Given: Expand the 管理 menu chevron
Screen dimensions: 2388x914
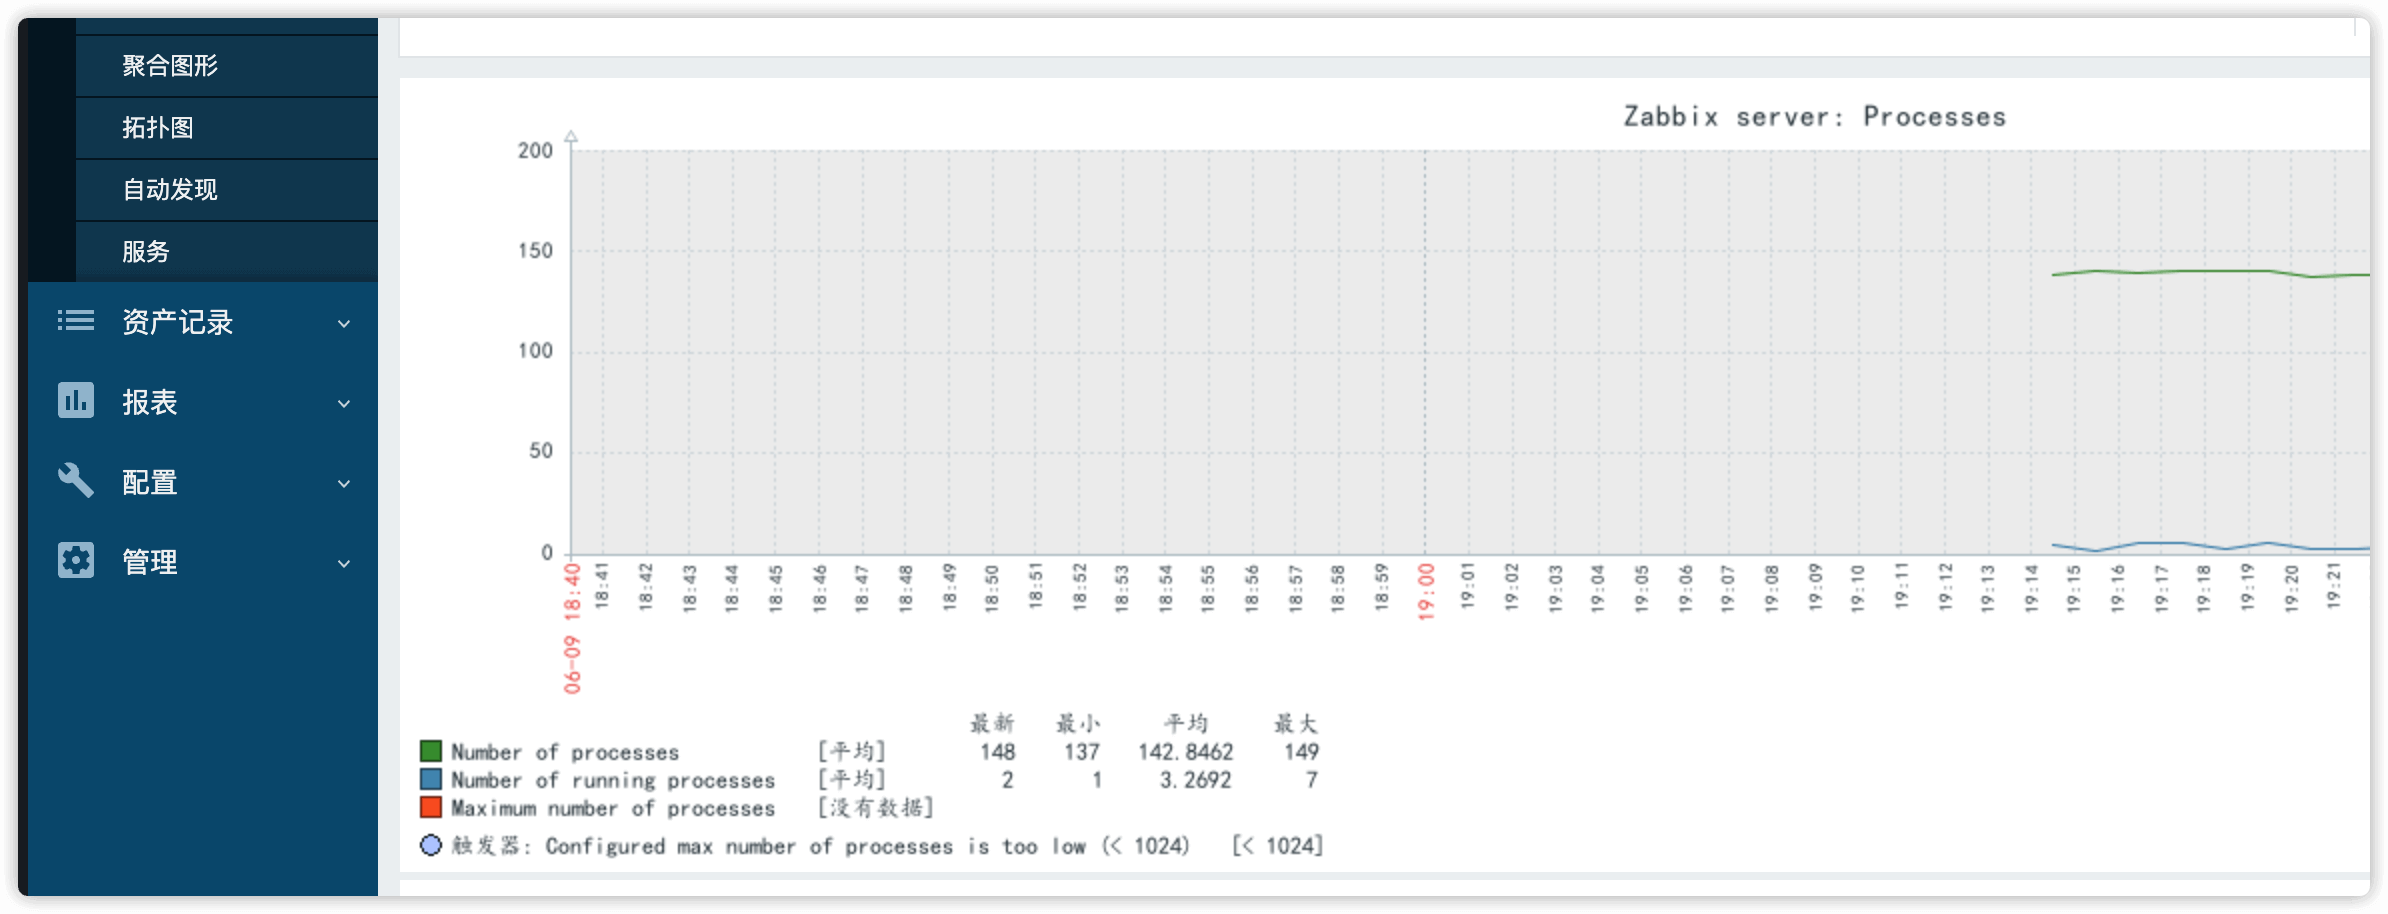Looking at the screenshot, I should (x=344, y=563).
